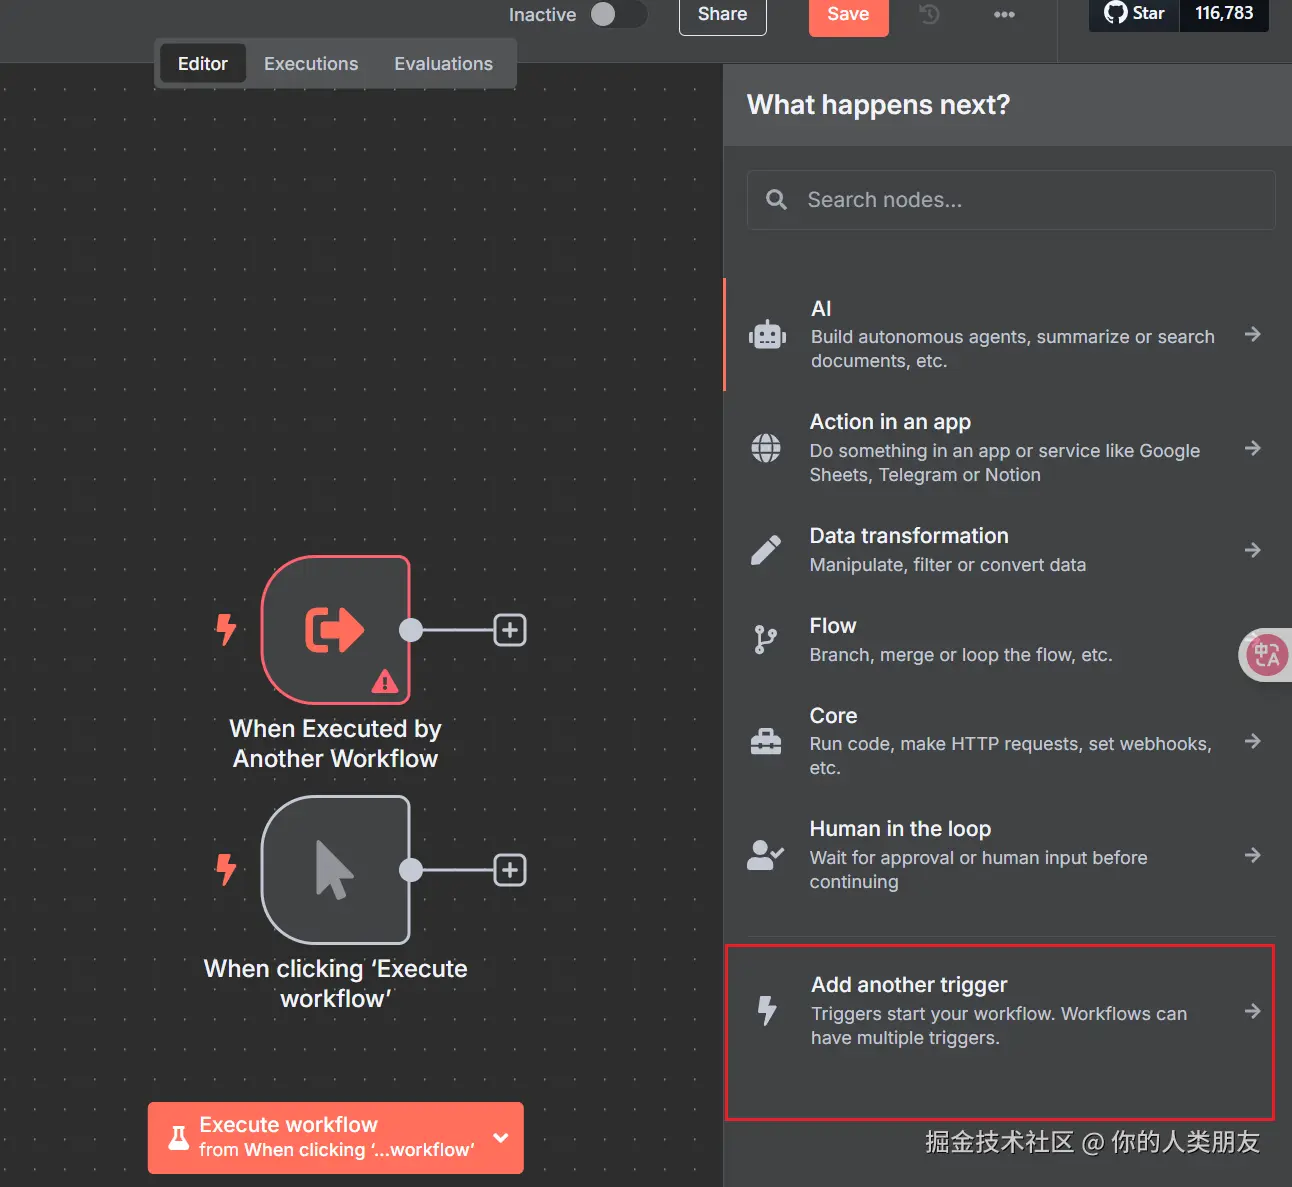Click the Core toolbox icon
The image size is (1292, 1187).
[x=766, y=741]
